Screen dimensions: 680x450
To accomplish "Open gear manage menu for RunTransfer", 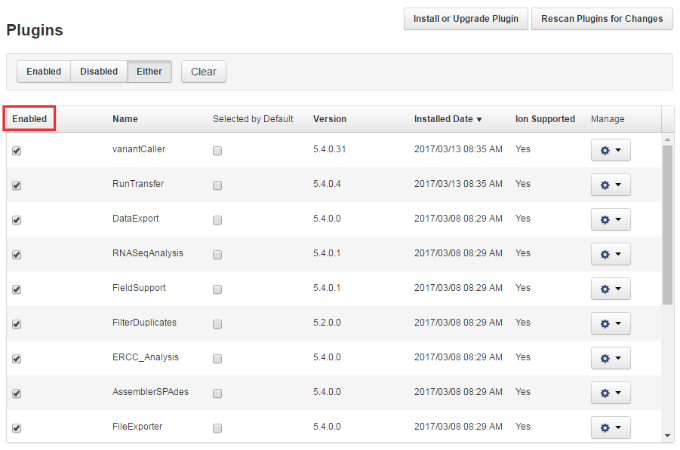I will tap(610, 185).
